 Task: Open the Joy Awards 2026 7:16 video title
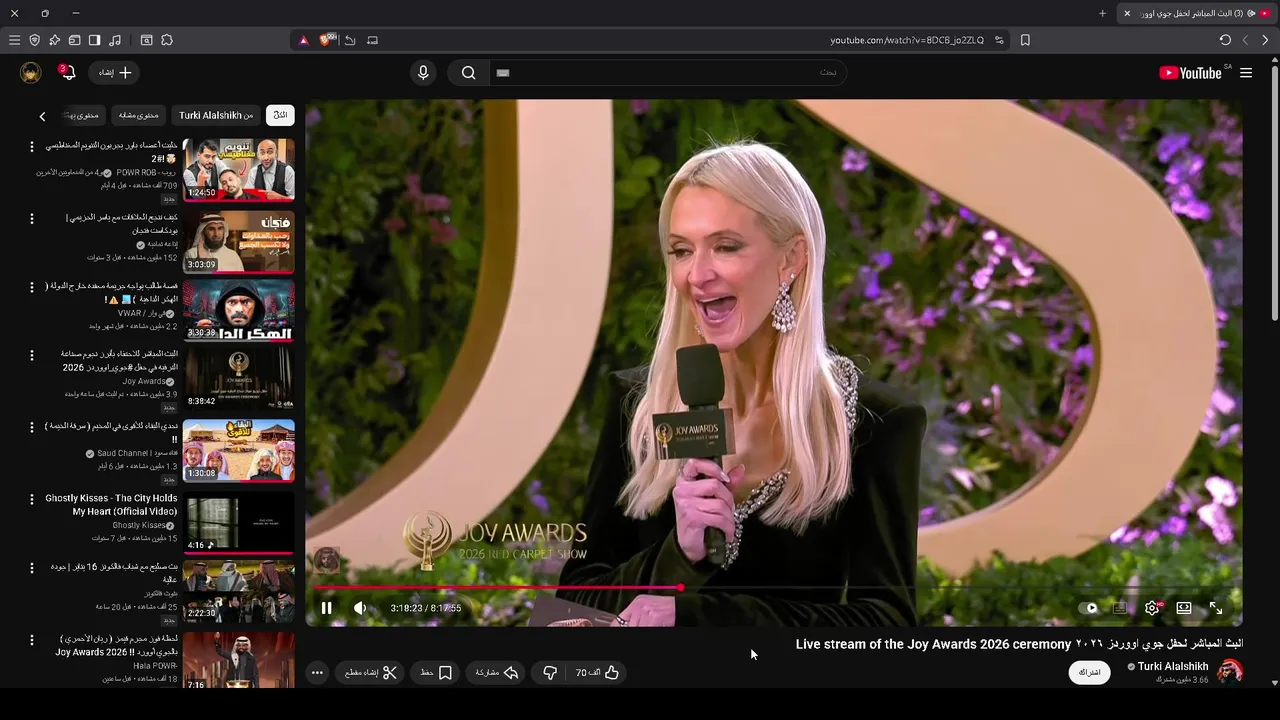(117, 645)
